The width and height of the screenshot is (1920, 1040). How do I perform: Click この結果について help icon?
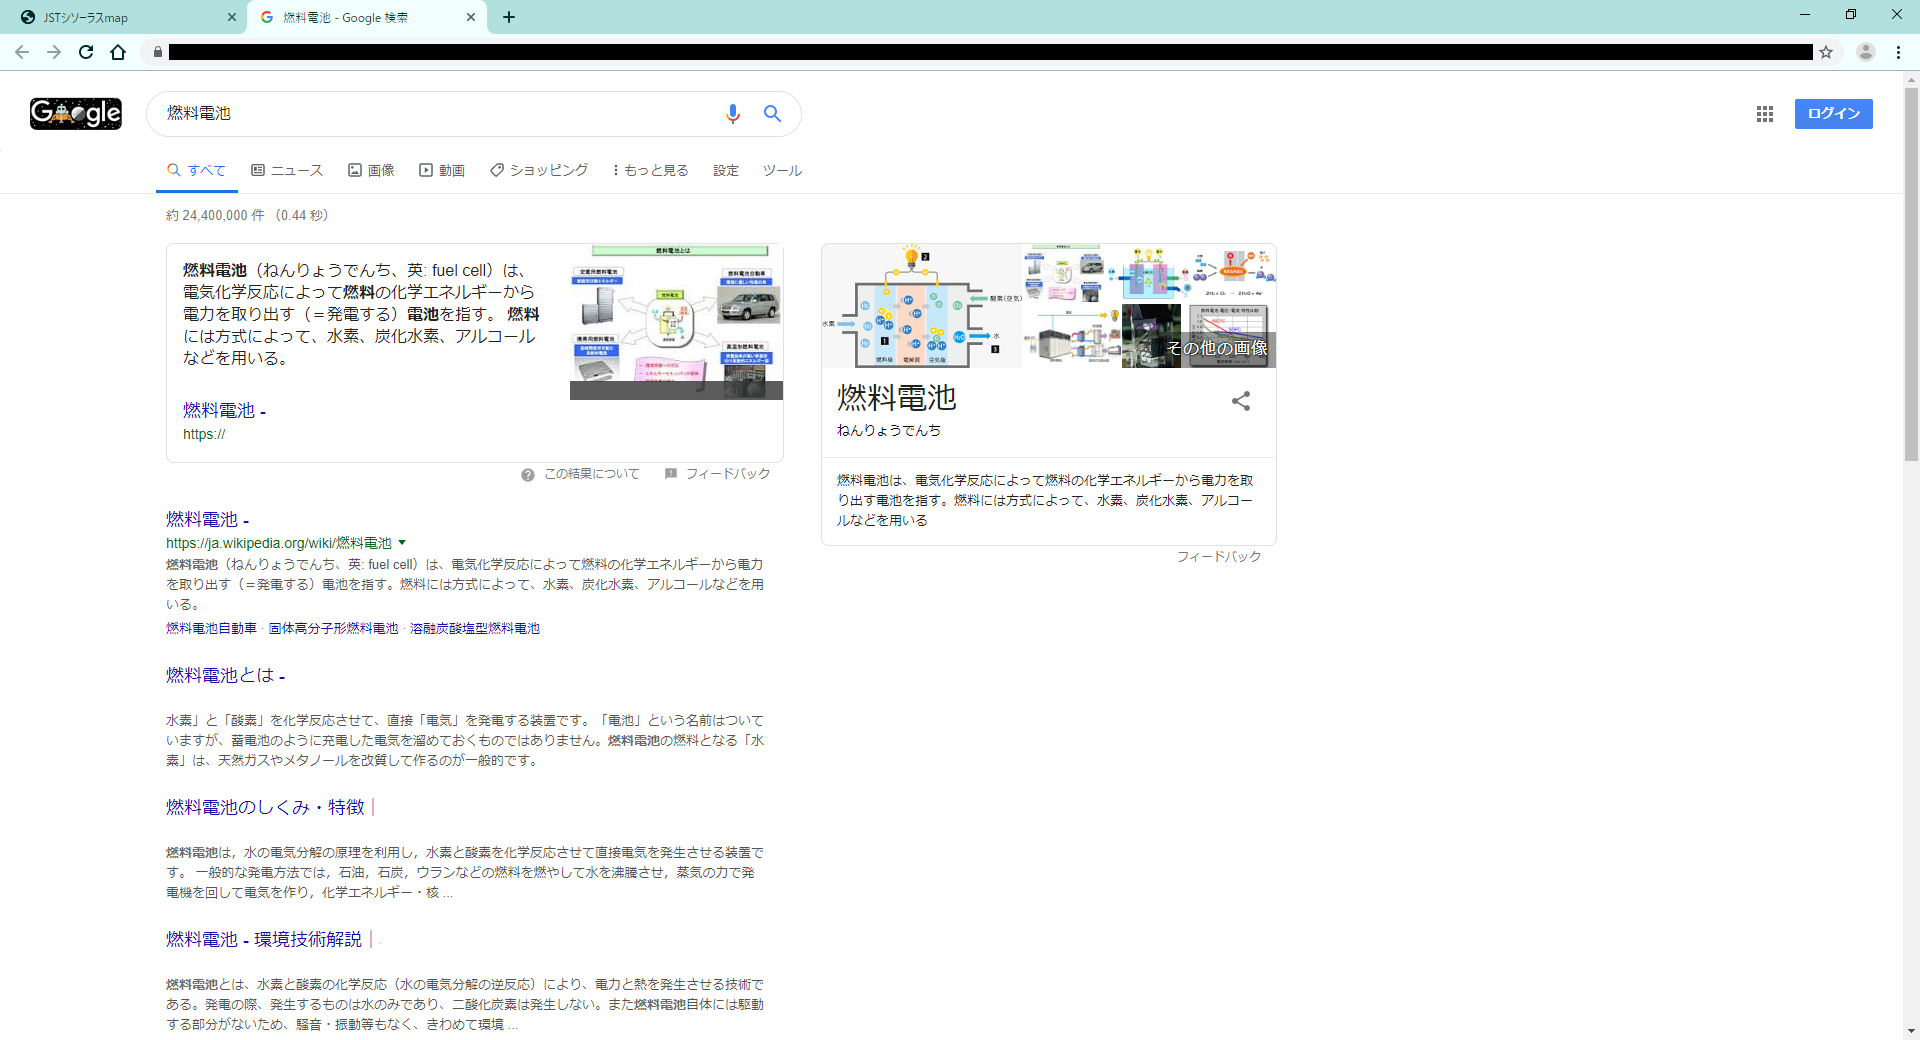click(528, 474)
